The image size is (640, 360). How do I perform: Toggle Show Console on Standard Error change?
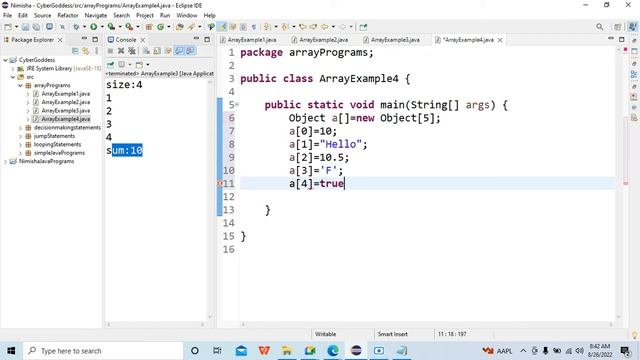pos(191,51)
